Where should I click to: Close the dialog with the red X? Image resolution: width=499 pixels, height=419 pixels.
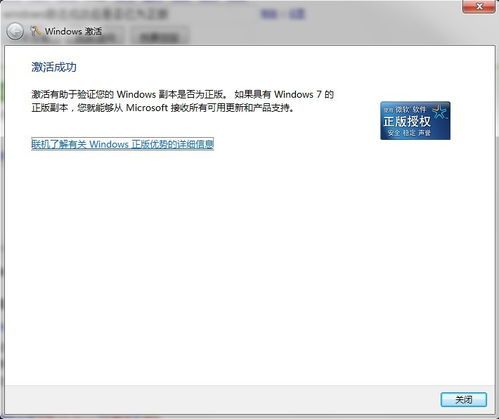pos(479,6)
